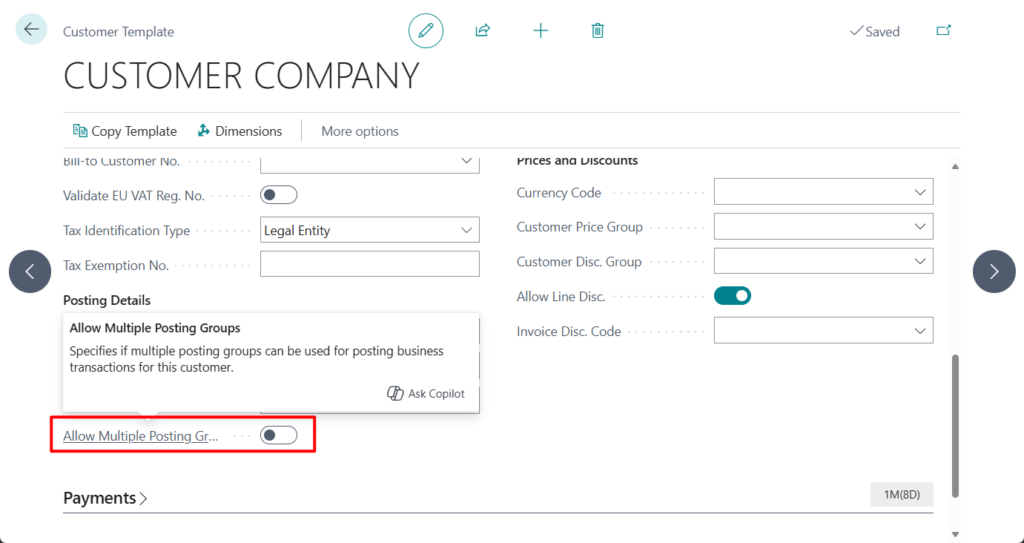Click the Tax Exemption No. input field
The image size is (1024, 543).
(x=369, y=265)
